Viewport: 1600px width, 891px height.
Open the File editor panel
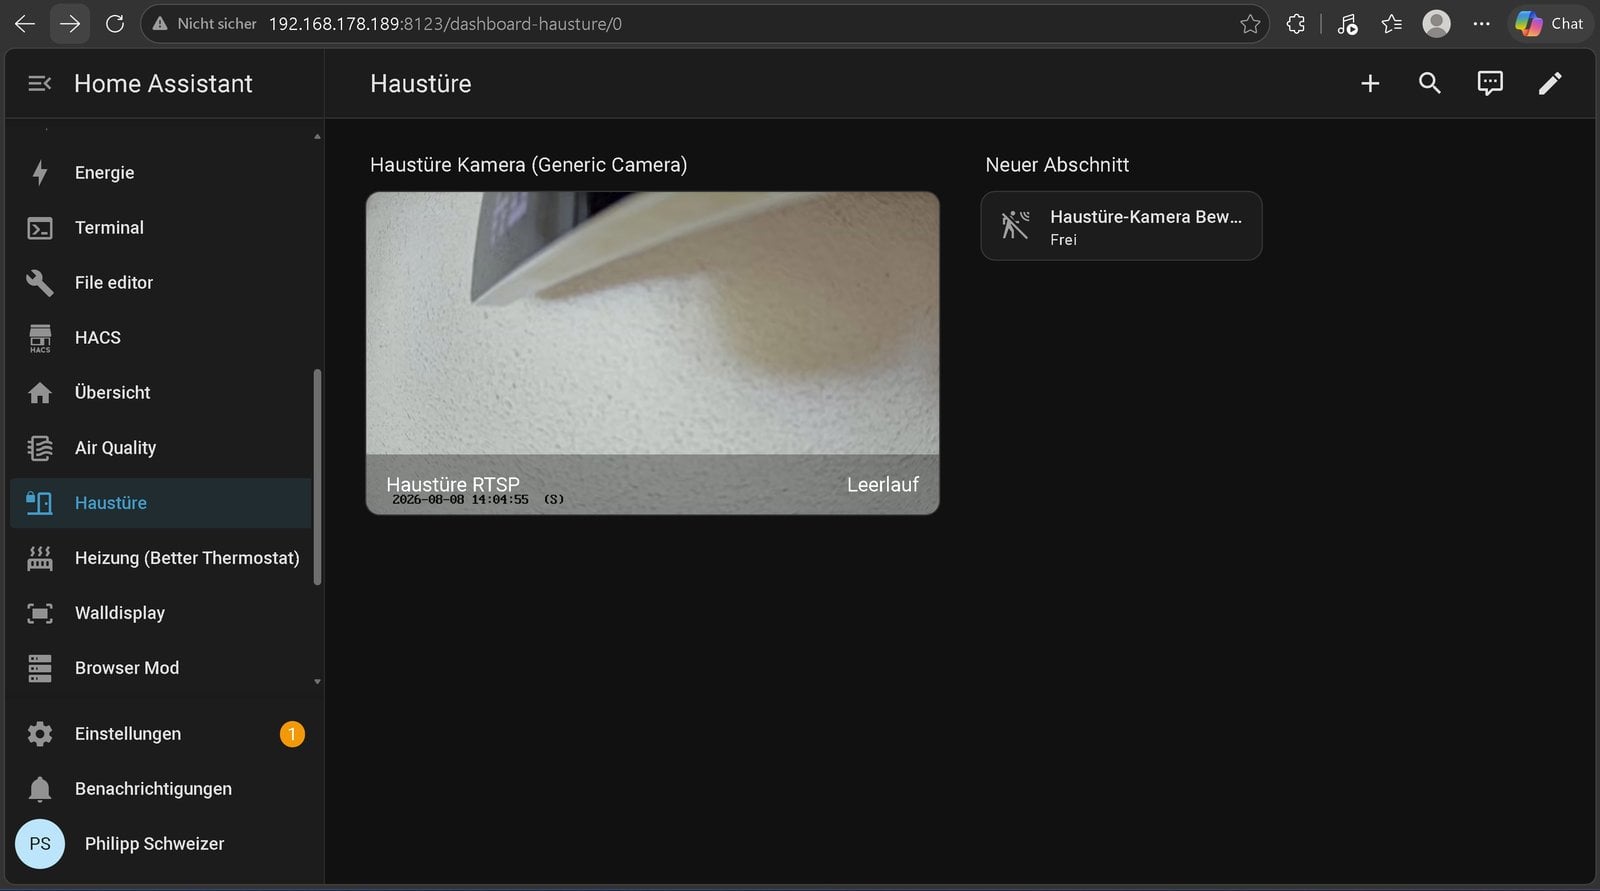click(x=161, y=283)
